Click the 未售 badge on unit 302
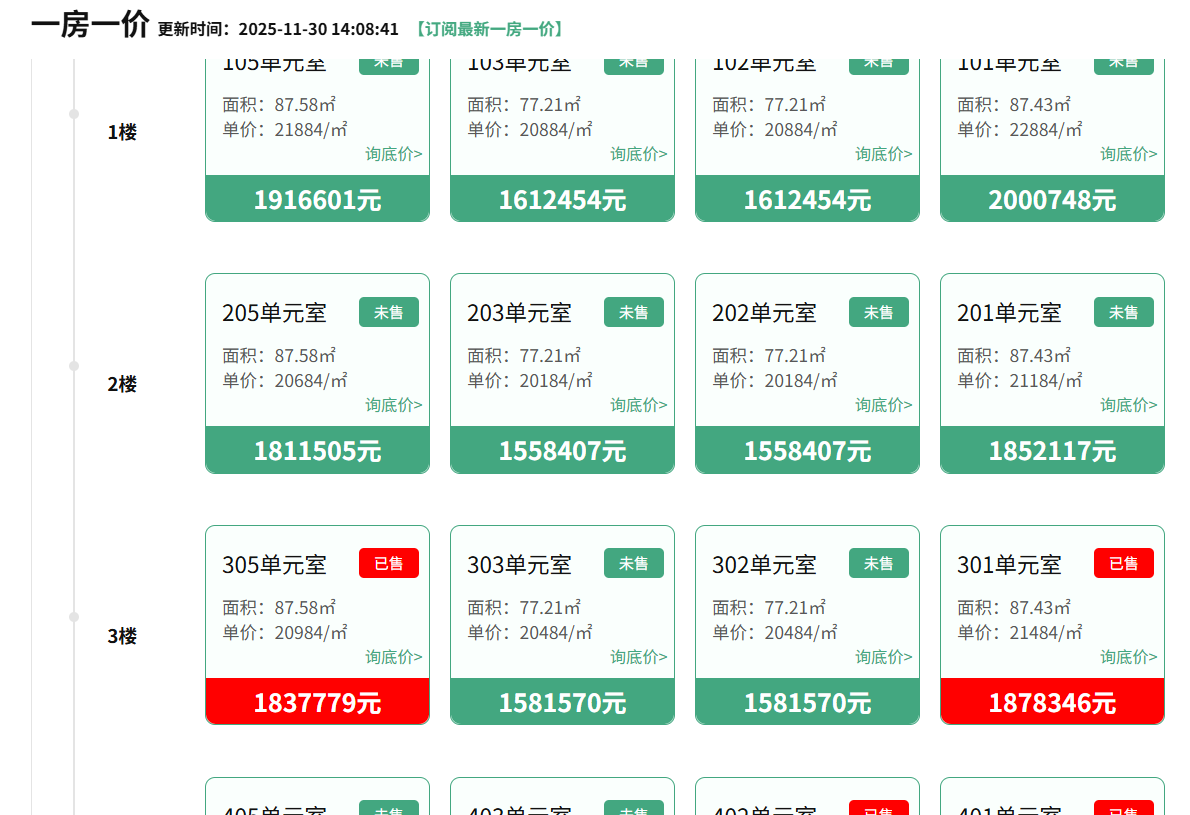This screenshot has width=1190, height=815. [x=878, y=563]
